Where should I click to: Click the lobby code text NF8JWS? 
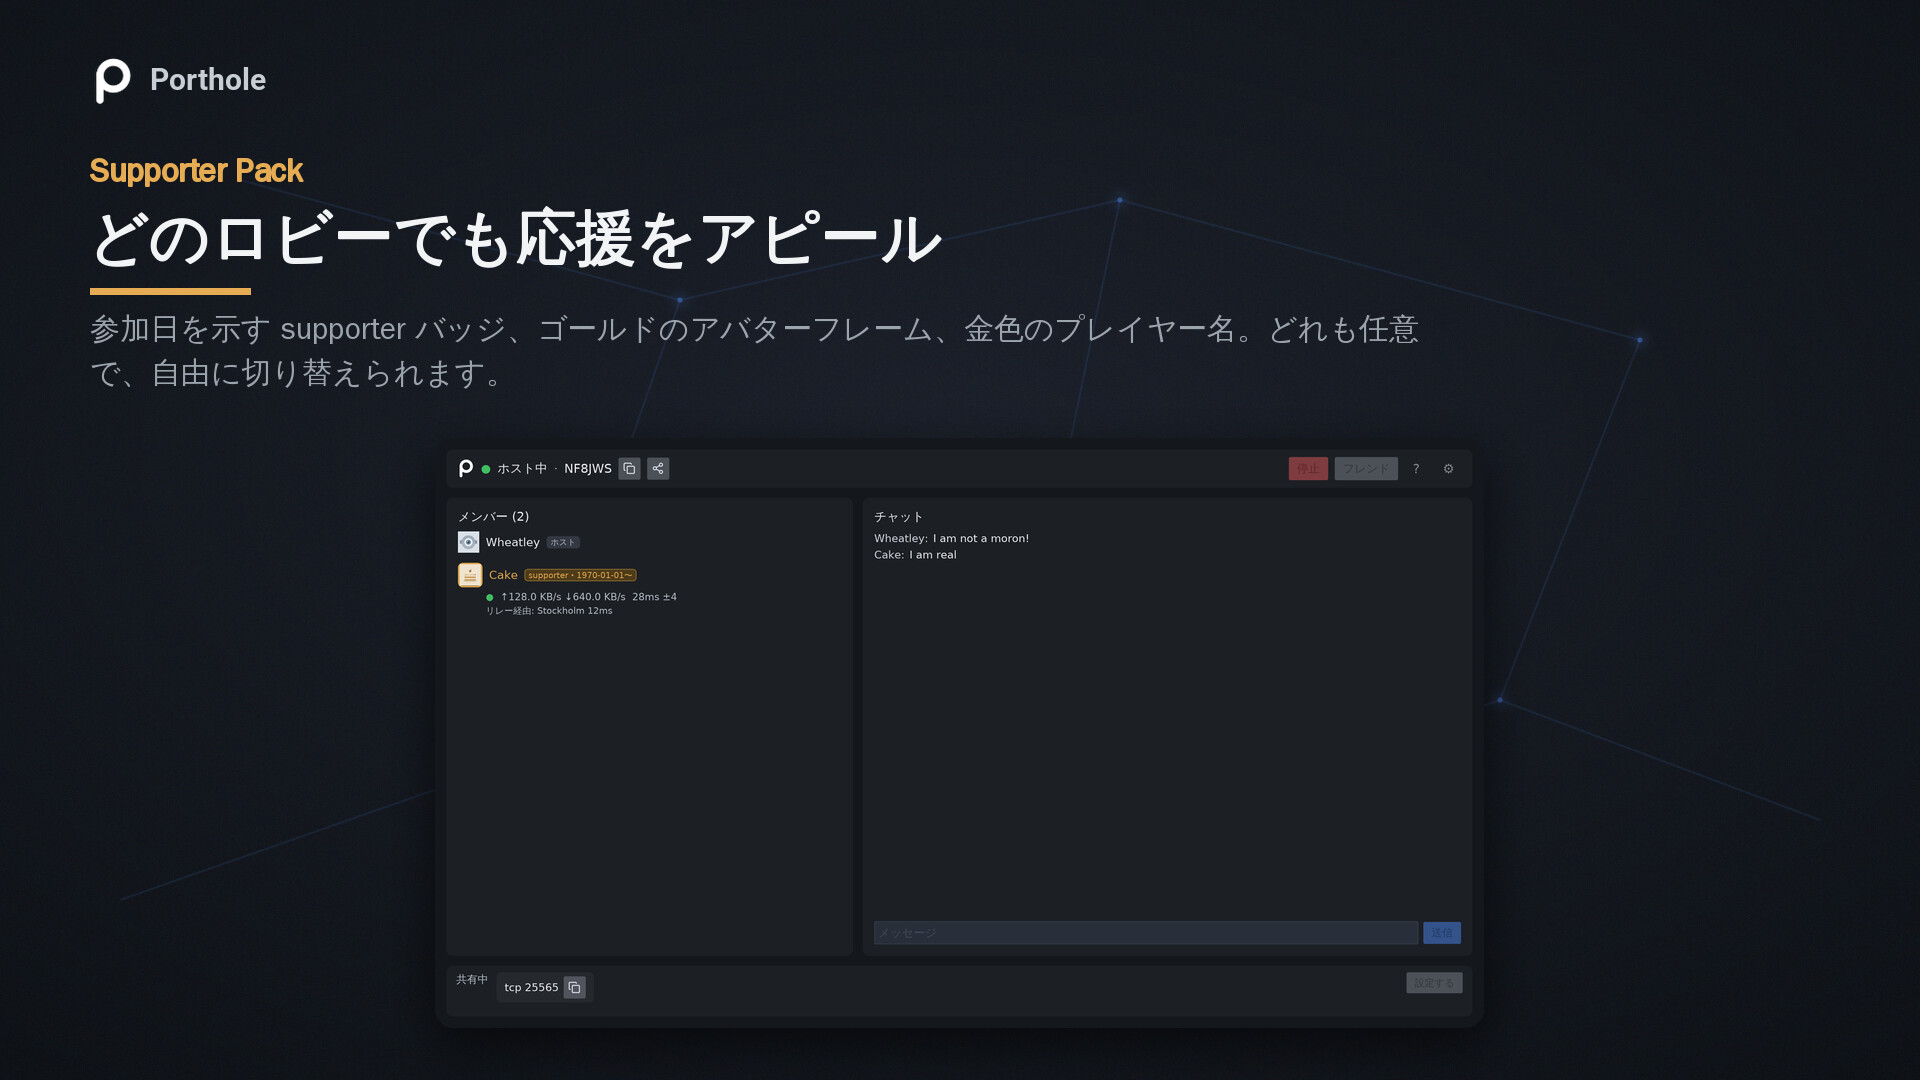tap(588, 468)
